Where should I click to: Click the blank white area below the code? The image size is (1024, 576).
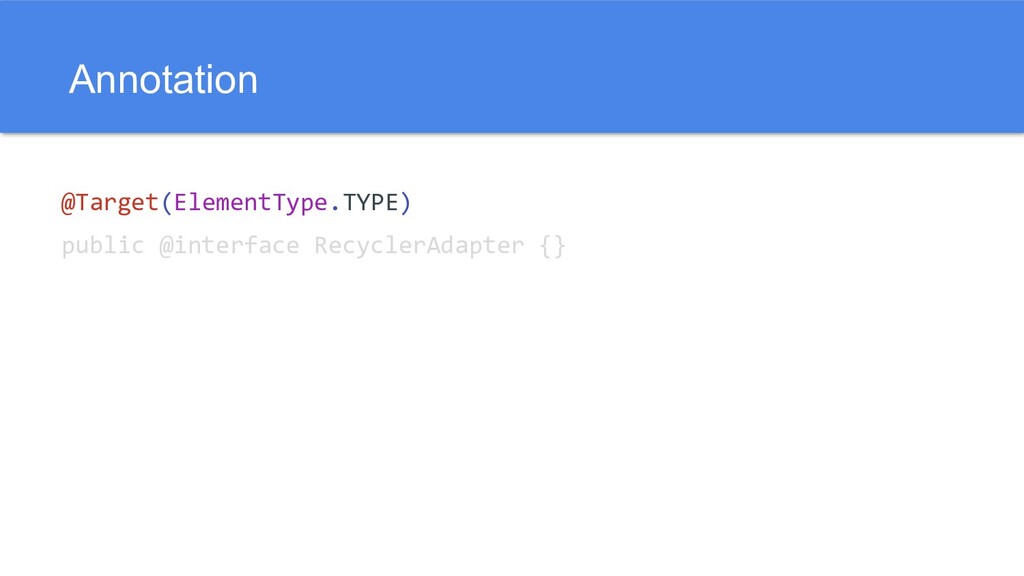point(512,420)
